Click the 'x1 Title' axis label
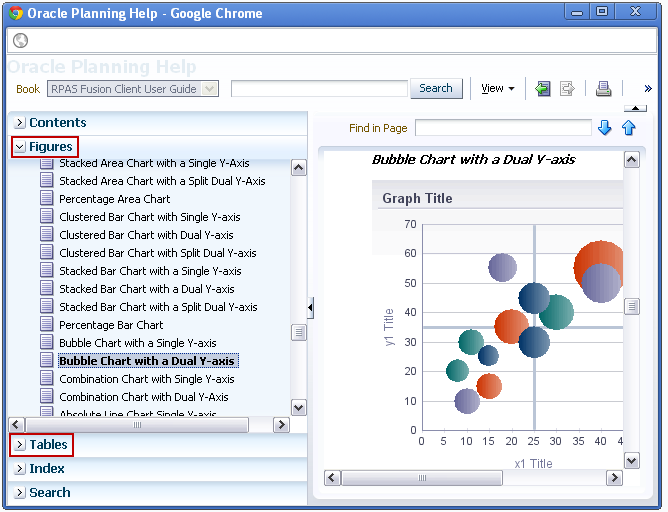The image size is (668, 512). point(533,463)
